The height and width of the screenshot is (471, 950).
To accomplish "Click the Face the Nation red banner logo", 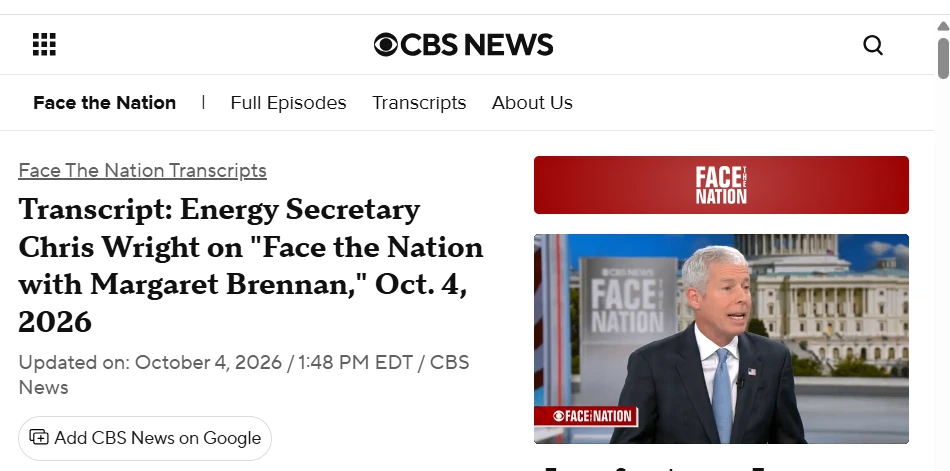I will click(x=721, y=185).
